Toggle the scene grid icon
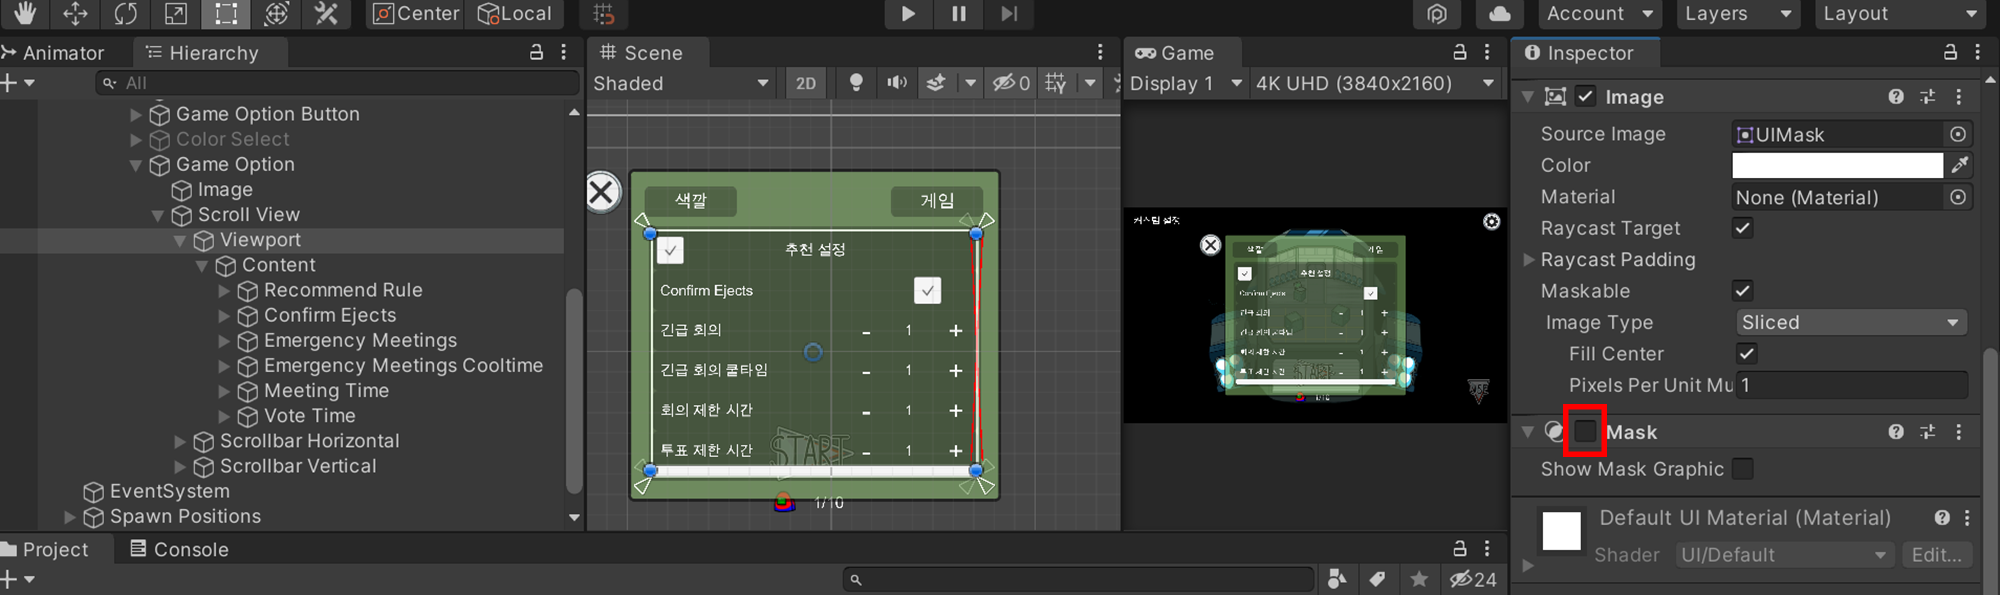2000x595 pixels. [x=1056, y=83]
